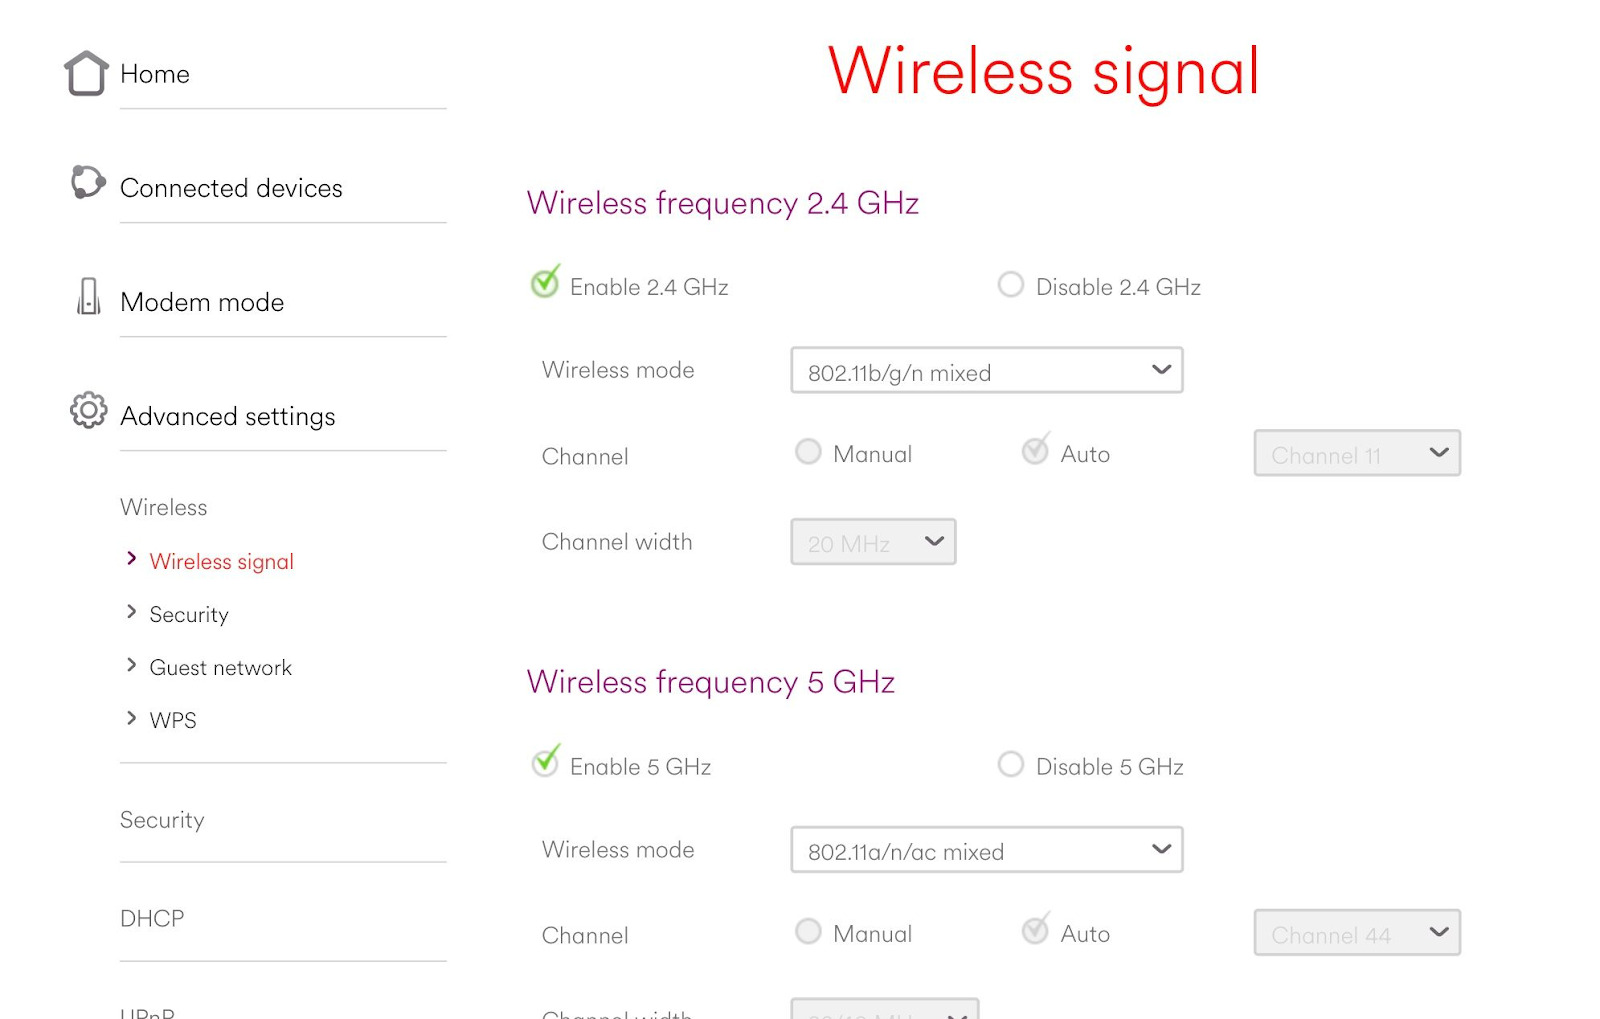Select Manual channel for 2.4 GHz
This screenshot has width=1600, height=1019.
click(x=808, y=452)
